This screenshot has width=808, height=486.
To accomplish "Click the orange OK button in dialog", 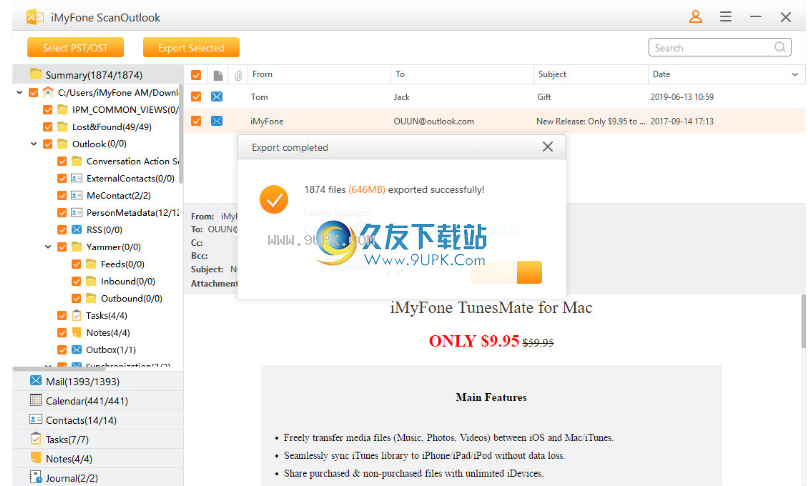I will click(x=506, y=272).
